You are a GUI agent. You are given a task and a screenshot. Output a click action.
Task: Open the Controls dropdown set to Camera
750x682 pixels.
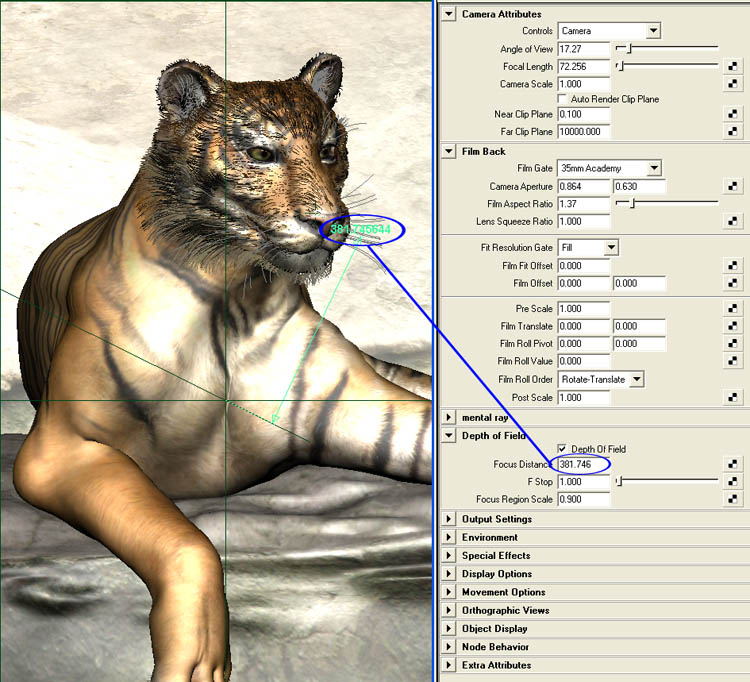click(x=609, y=31)
